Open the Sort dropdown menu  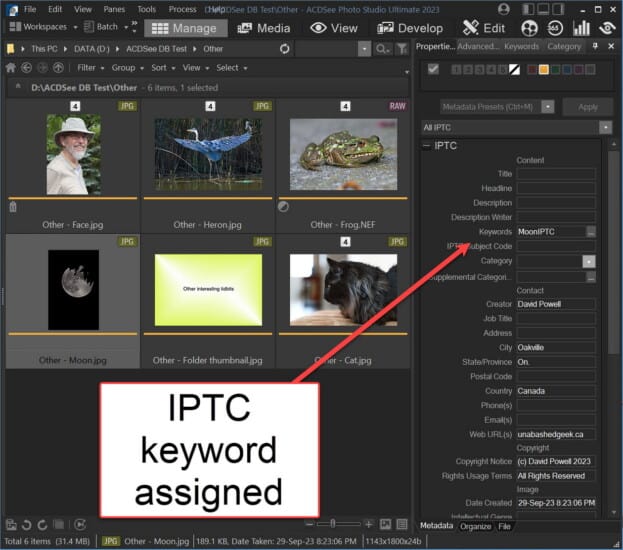pos(162,68)
